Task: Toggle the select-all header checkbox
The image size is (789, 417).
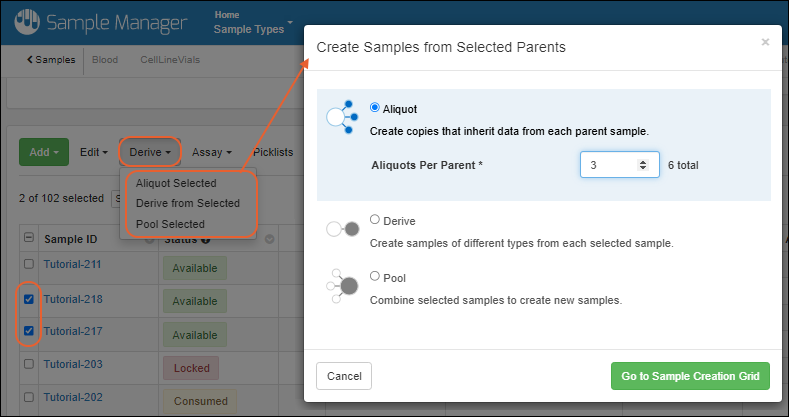Action: 29,239
